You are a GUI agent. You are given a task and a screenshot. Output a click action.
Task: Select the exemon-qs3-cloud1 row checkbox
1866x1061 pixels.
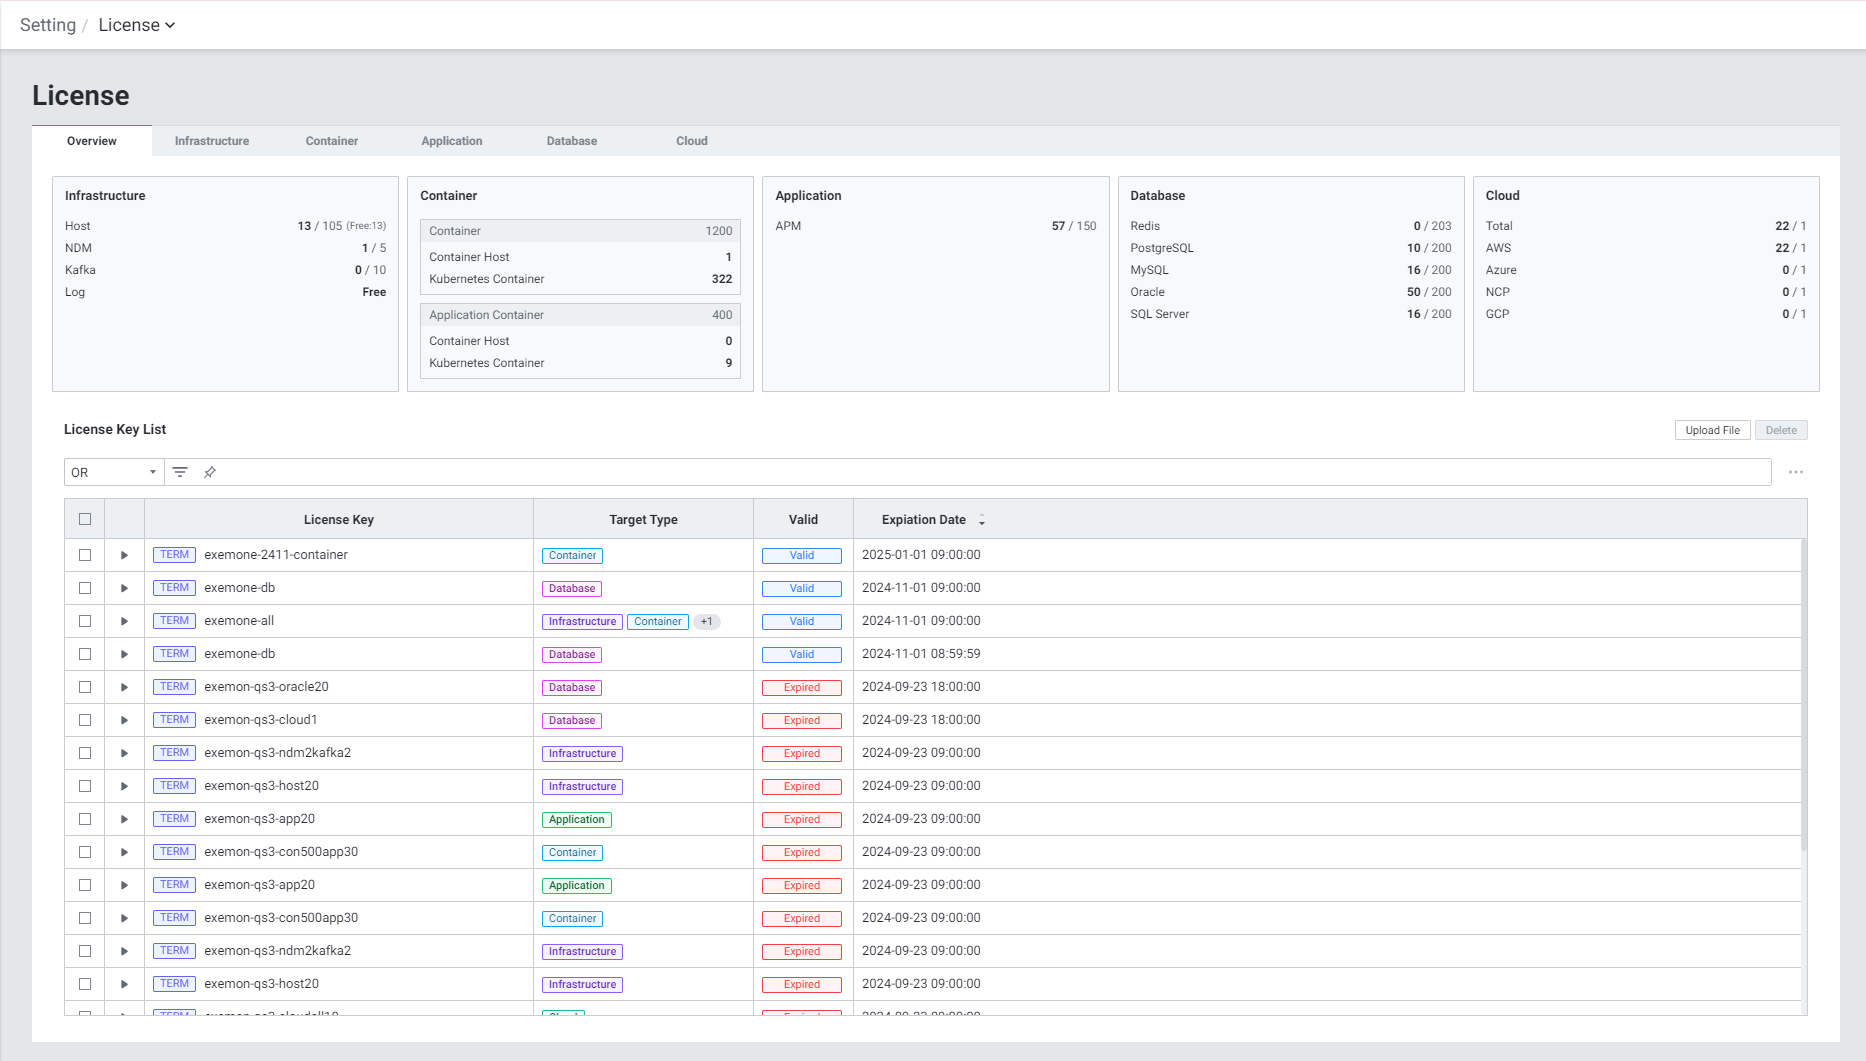click(x=85, y=720)
